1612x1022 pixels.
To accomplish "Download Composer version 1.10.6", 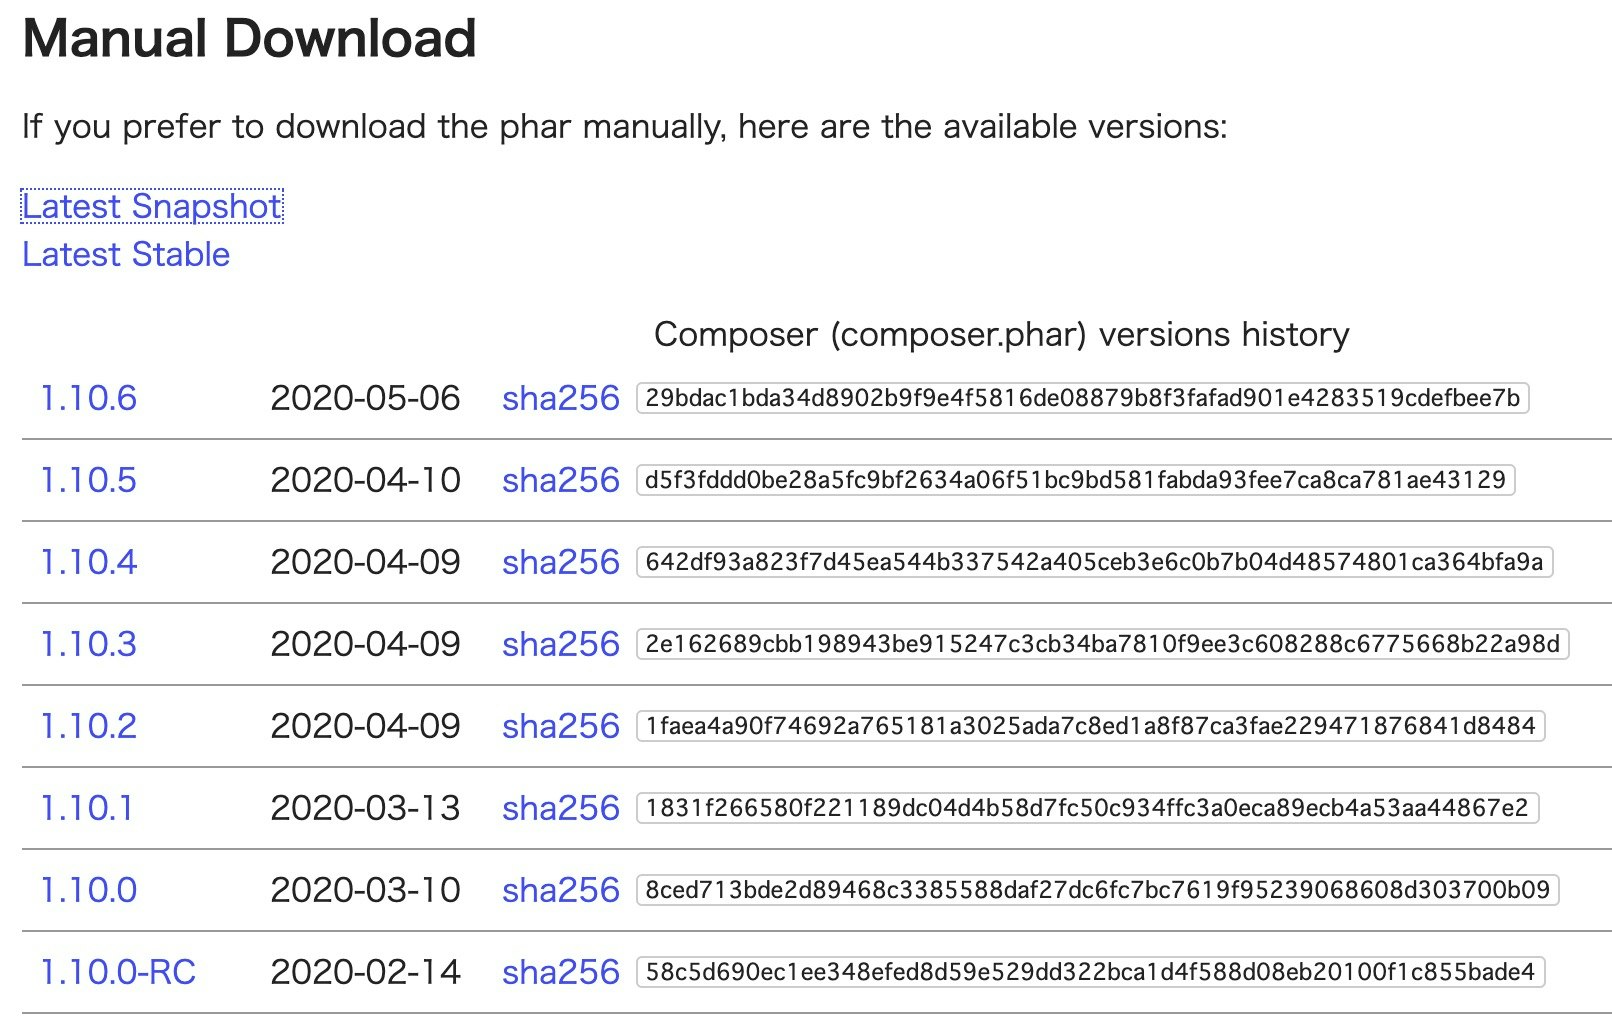I will (x=88, y=398).
